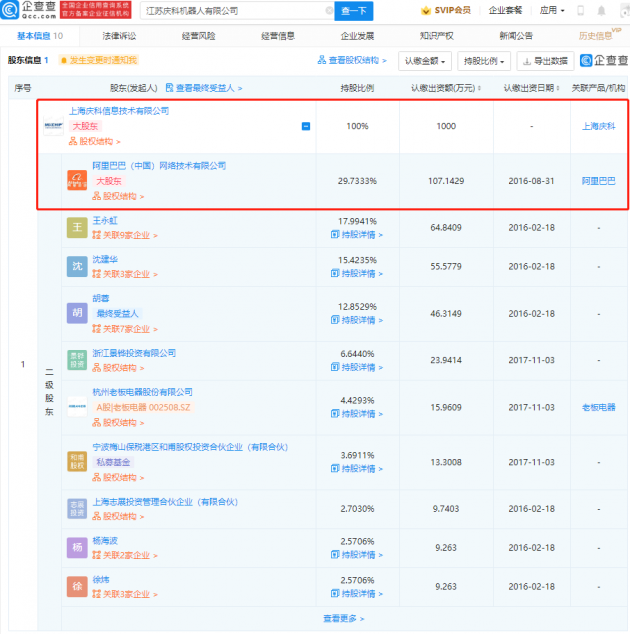Open 沈建华 关联3家企业 link
The image size is (630, 634).
point(125,274)
